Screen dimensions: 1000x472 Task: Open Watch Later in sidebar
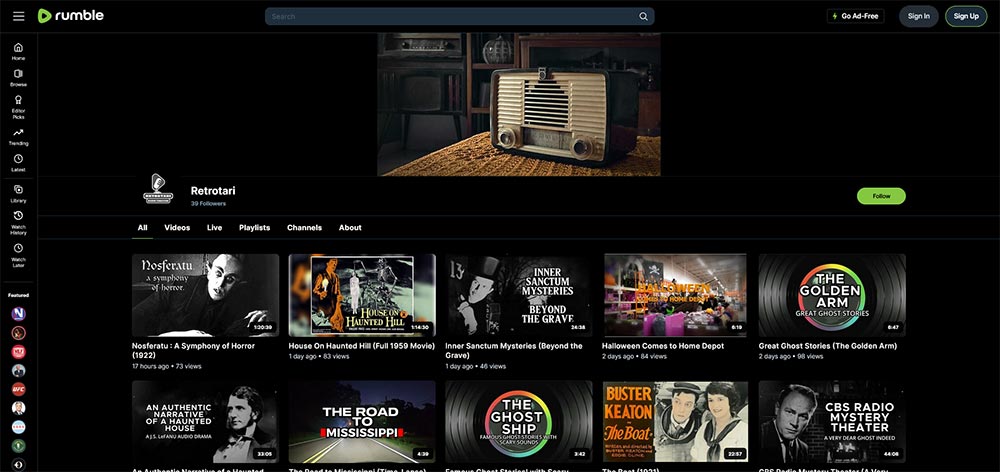click(18, 255)
